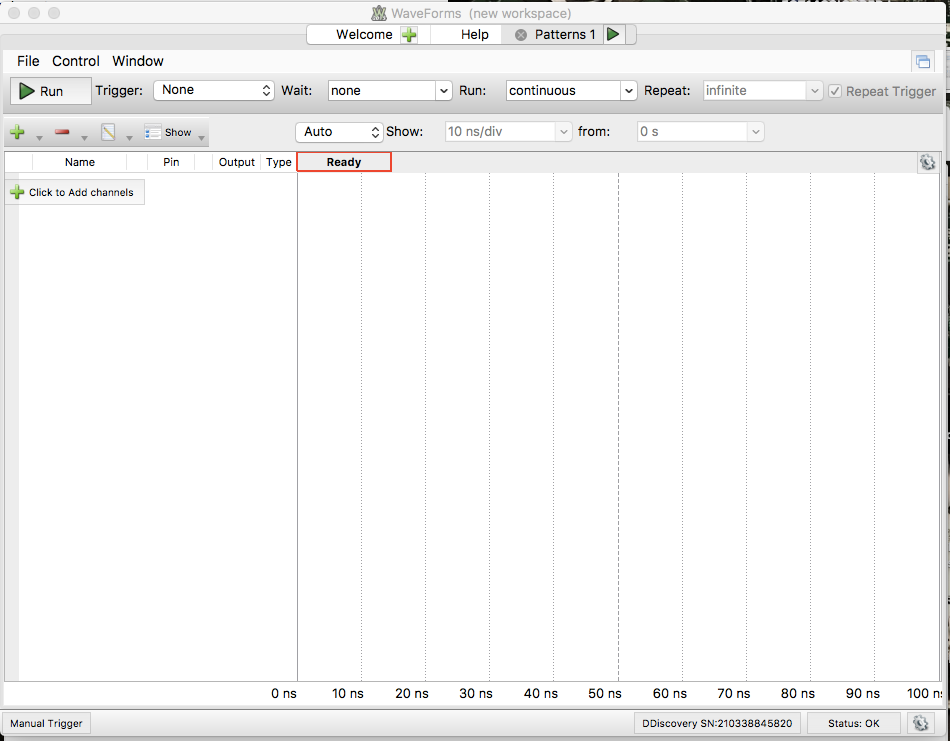Toggle the Repeat Trigger checkbox
The width and height of the screenshot is (950, 741).
(835, 91)
